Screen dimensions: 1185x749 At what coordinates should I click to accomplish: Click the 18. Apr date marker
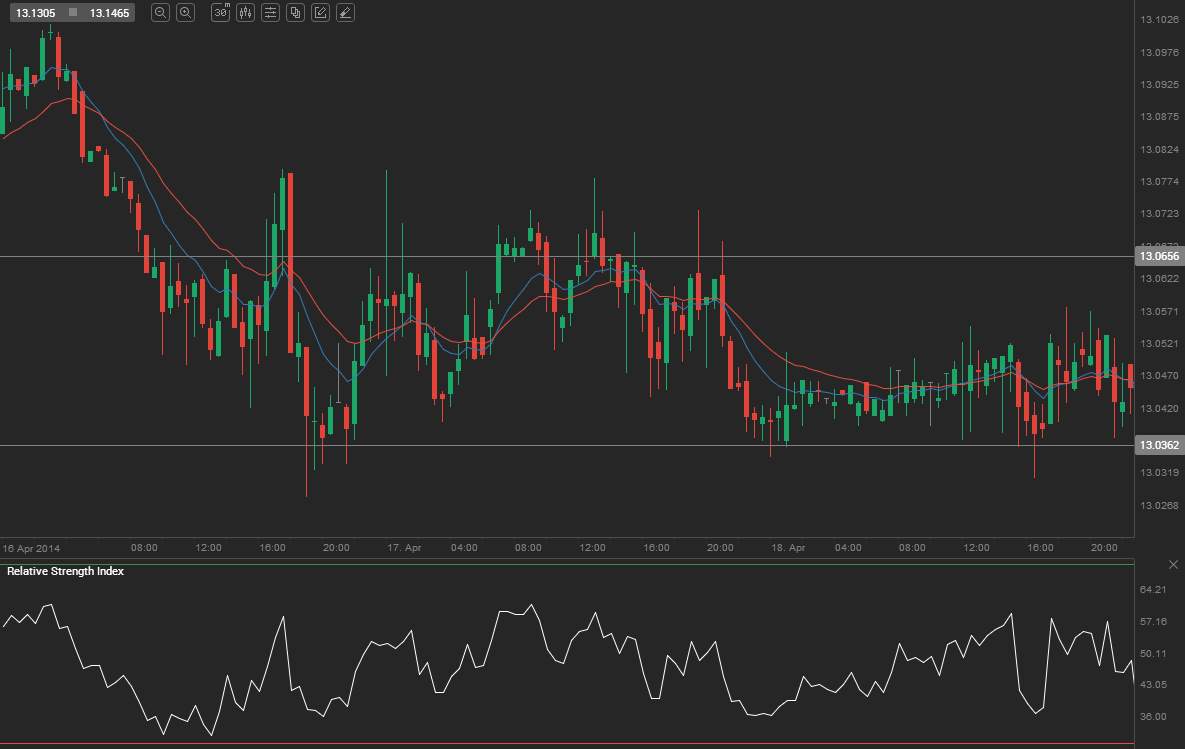point(787,548)
